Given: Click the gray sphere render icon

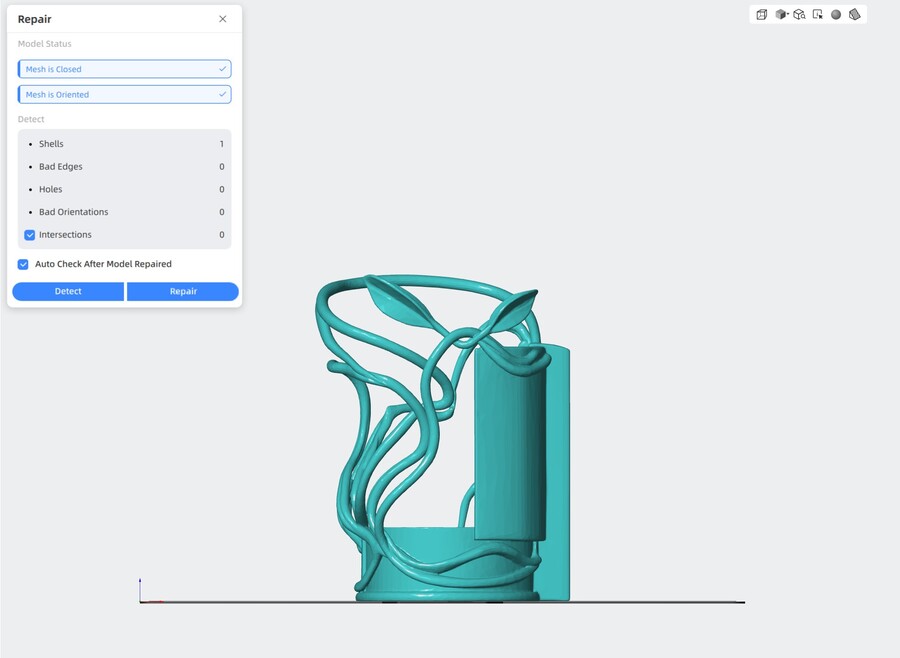Looking at the screenshot, I should tap(836, 14).
